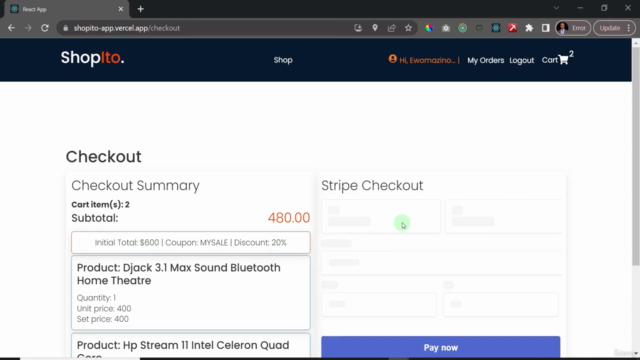Click the Set price: 400 line
The width and height of the screenshot is (640, 360).
pyautogui.click(x=102, y=319)
